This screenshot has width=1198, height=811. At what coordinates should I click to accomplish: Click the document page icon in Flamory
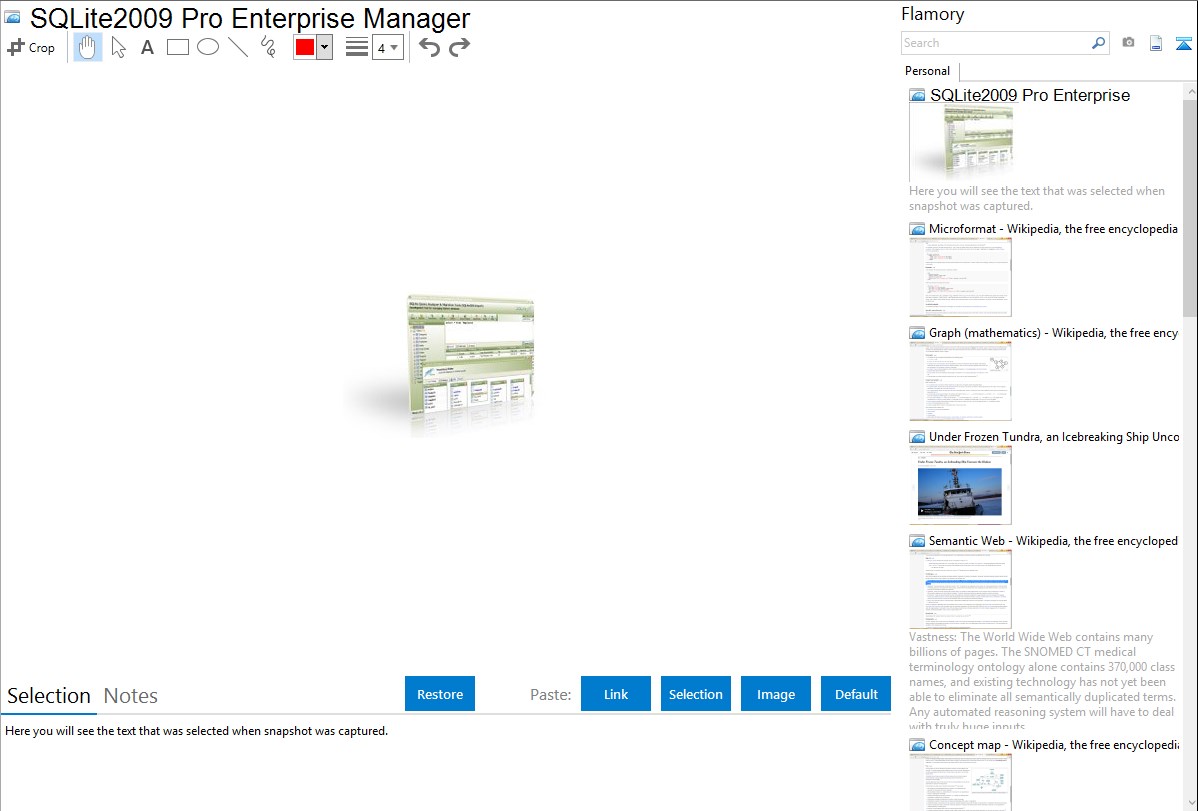pyautogui.click(x=1156, y=43)
